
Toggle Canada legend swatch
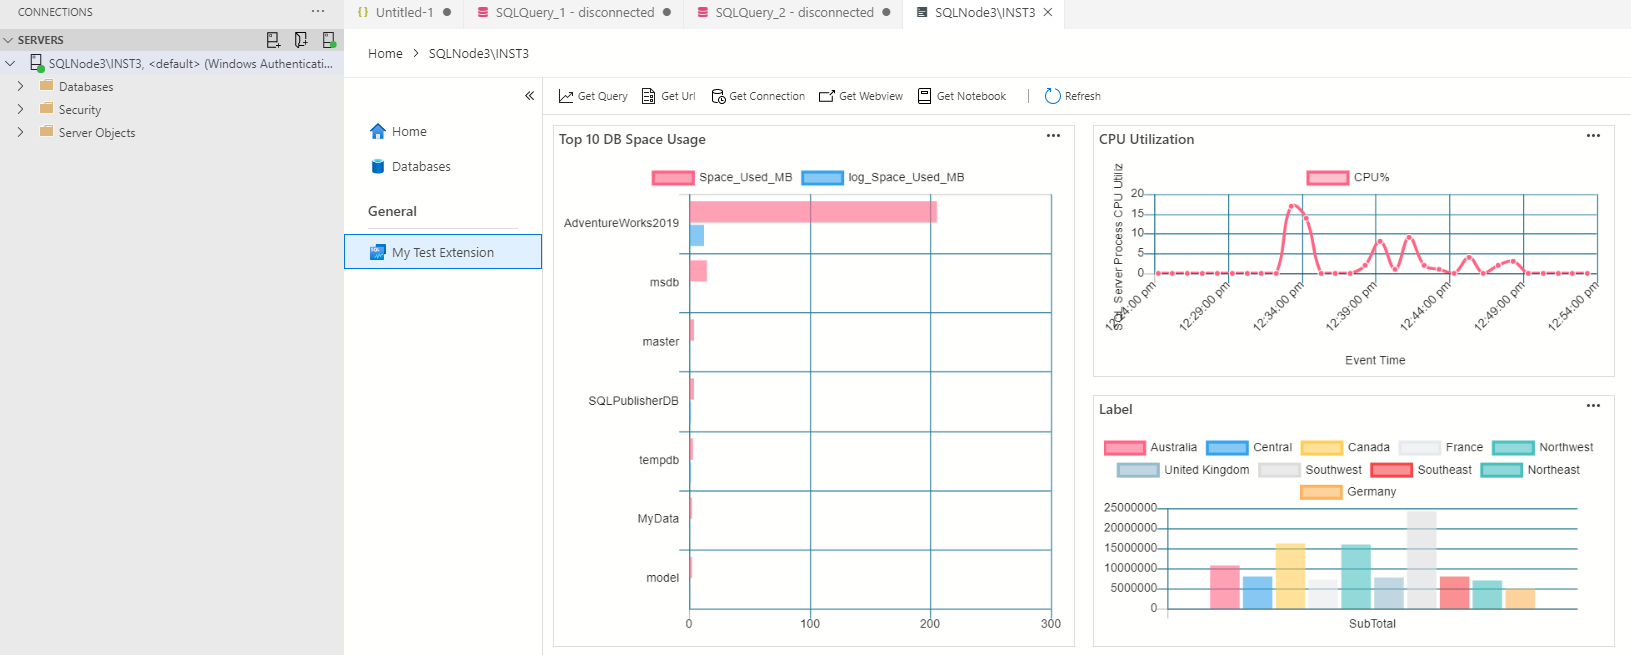tap(1322, 448)
